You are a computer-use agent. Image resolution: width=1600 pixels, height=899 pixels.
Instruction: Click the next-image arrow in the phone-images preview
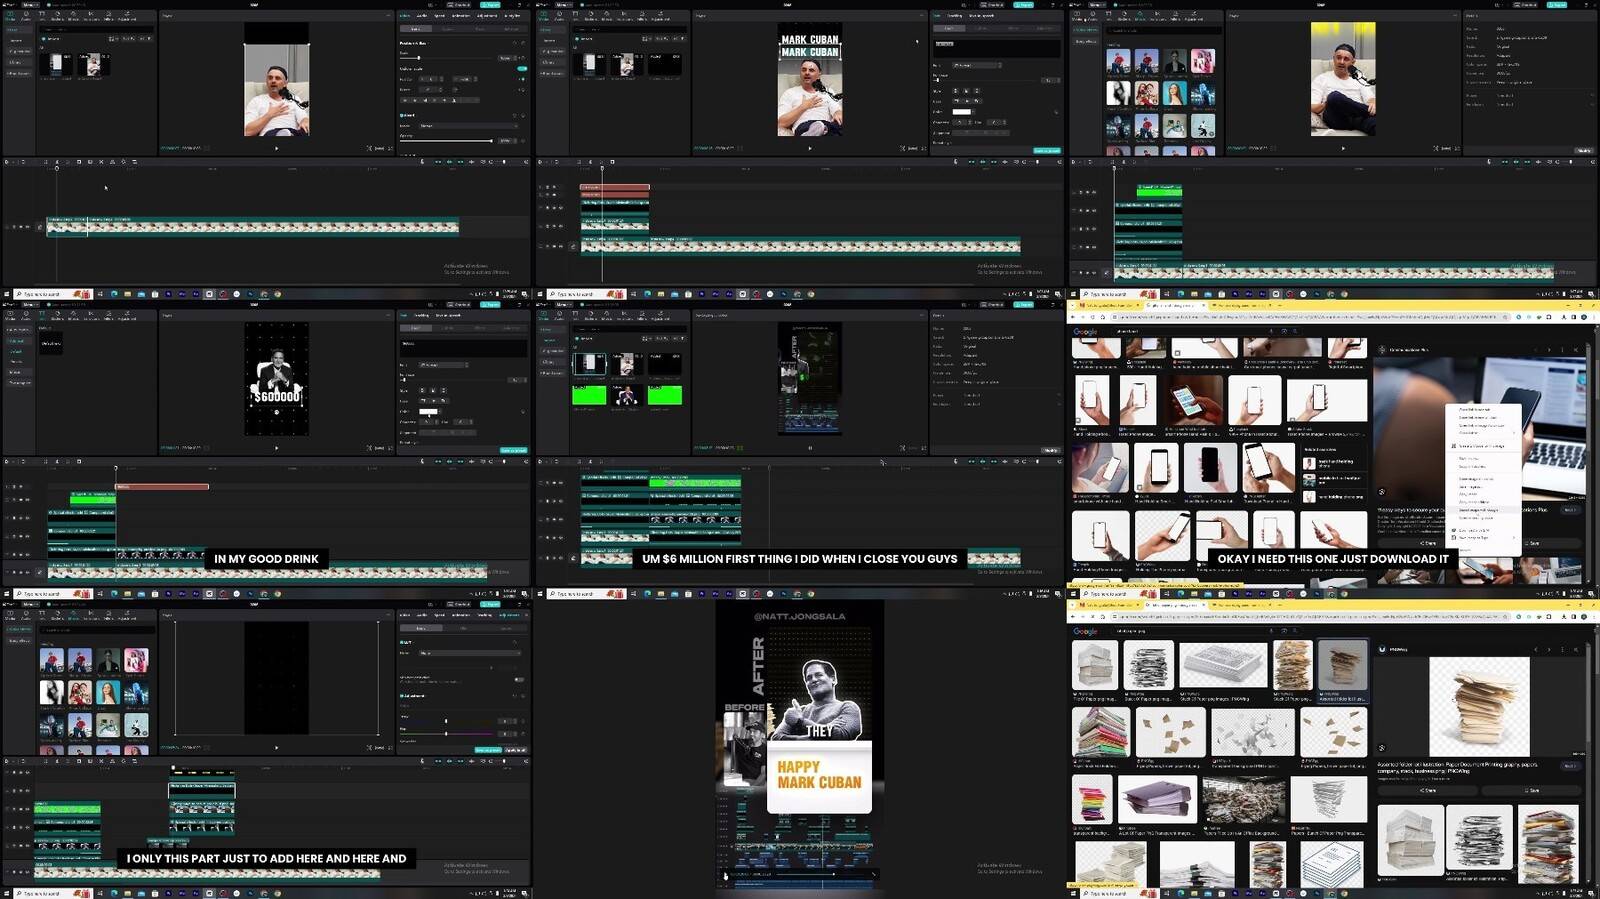(x=1549, y=350)
